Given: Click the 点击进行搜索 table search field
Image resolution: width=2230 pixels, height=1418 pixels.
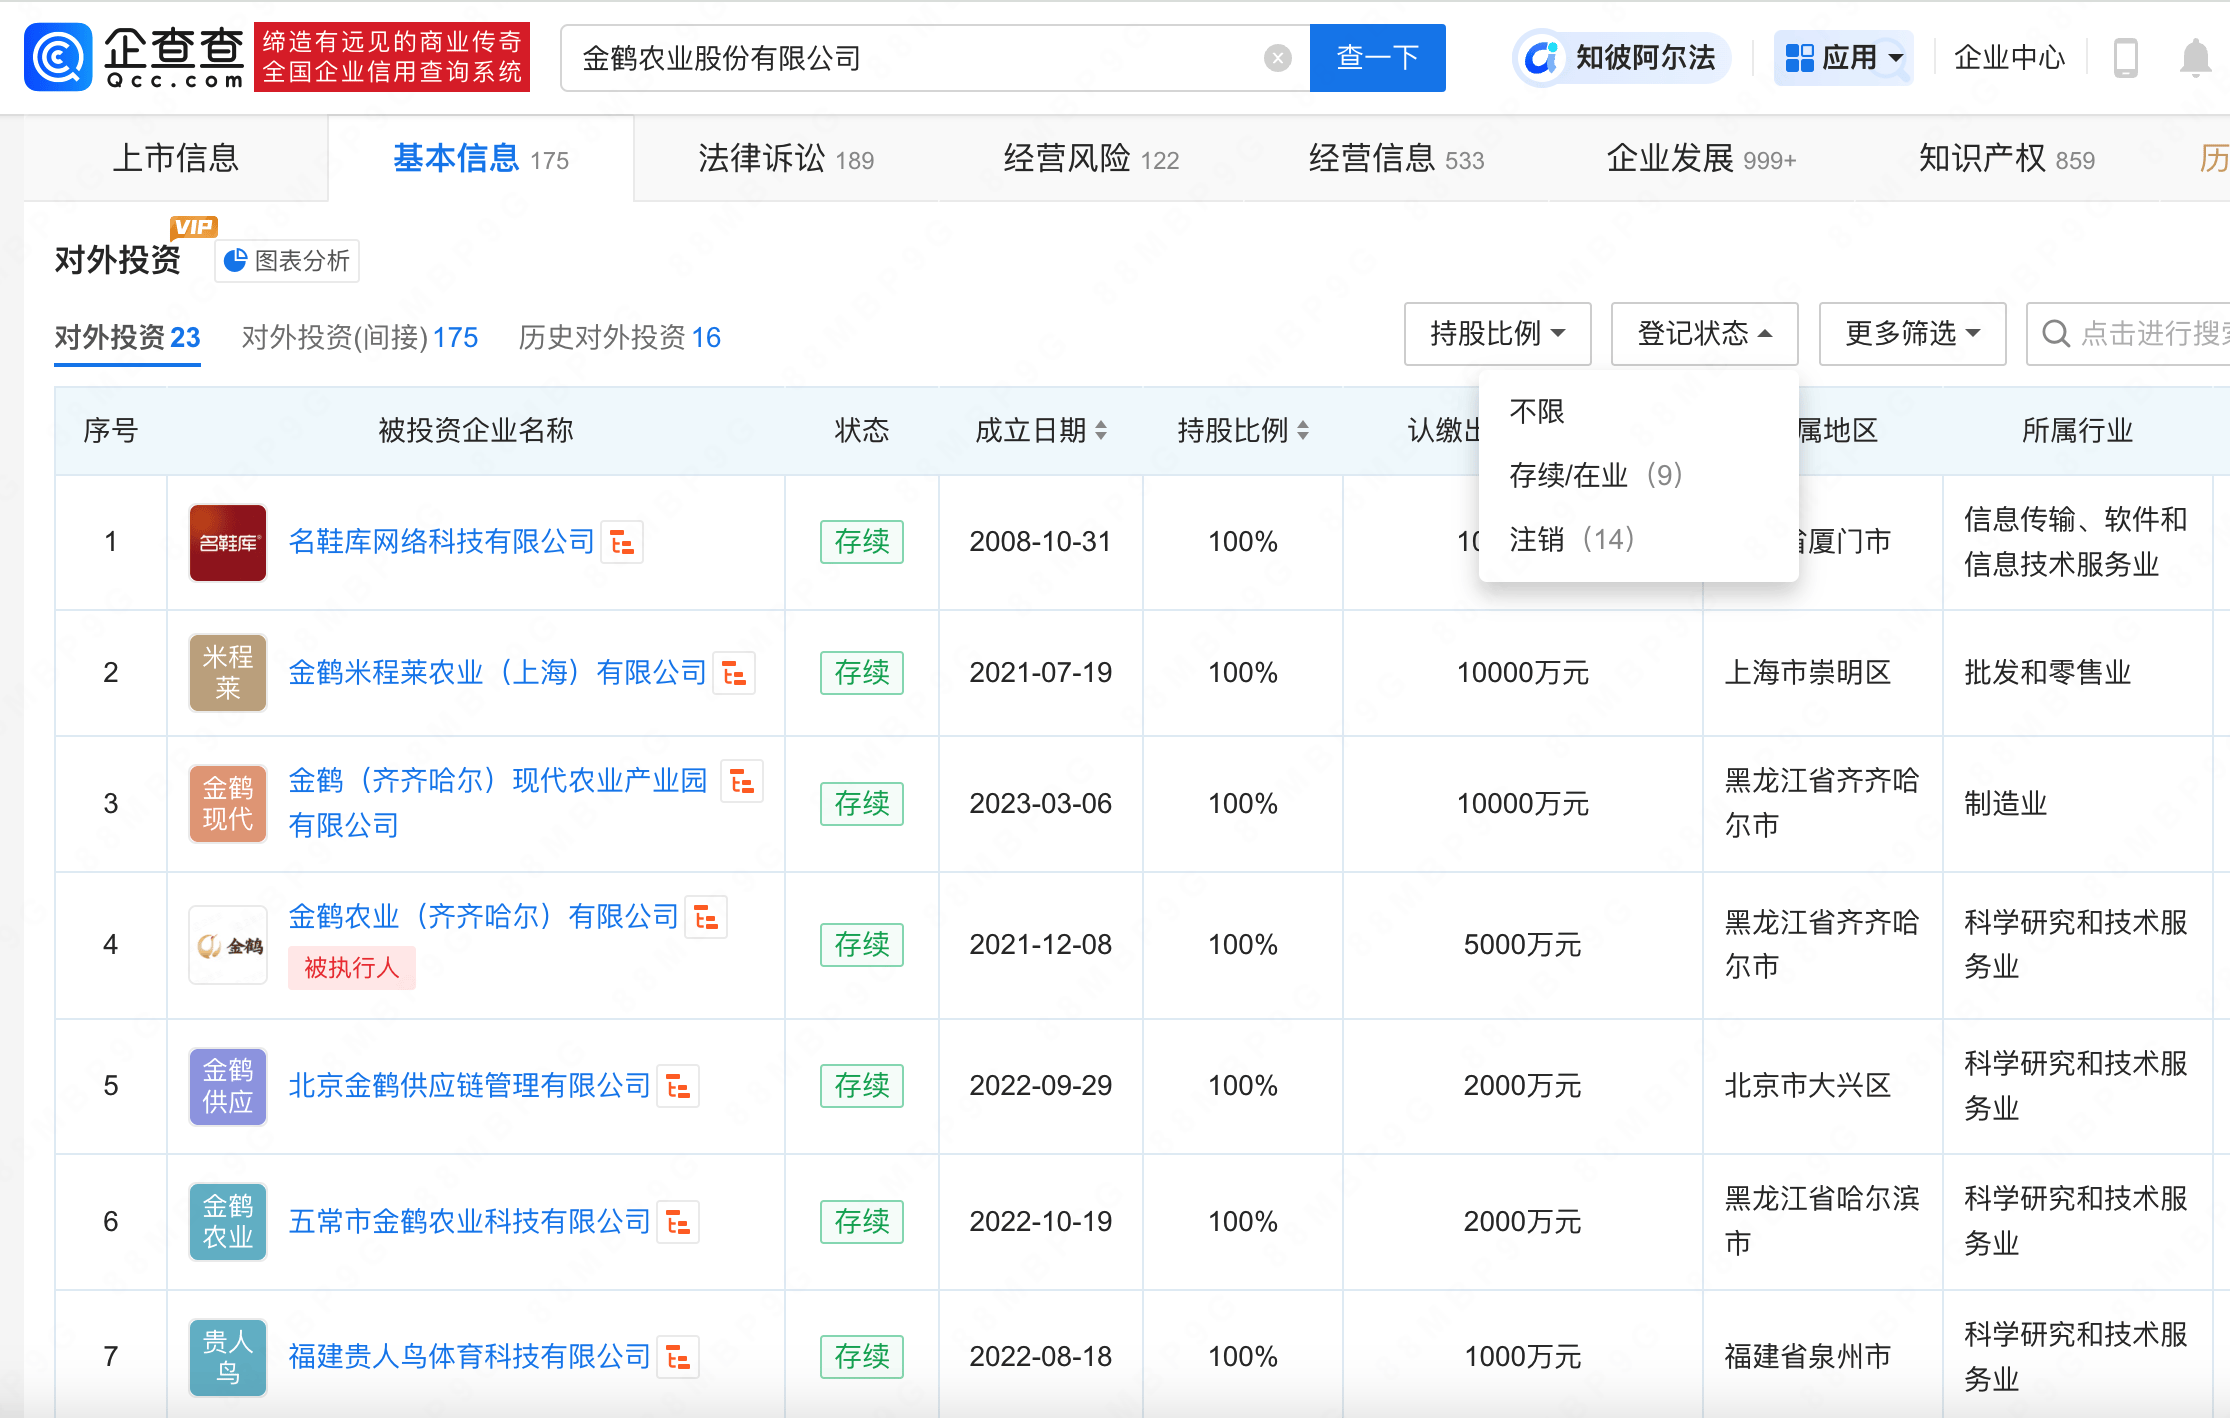Looking at the screenshot, I should 2130,334.
